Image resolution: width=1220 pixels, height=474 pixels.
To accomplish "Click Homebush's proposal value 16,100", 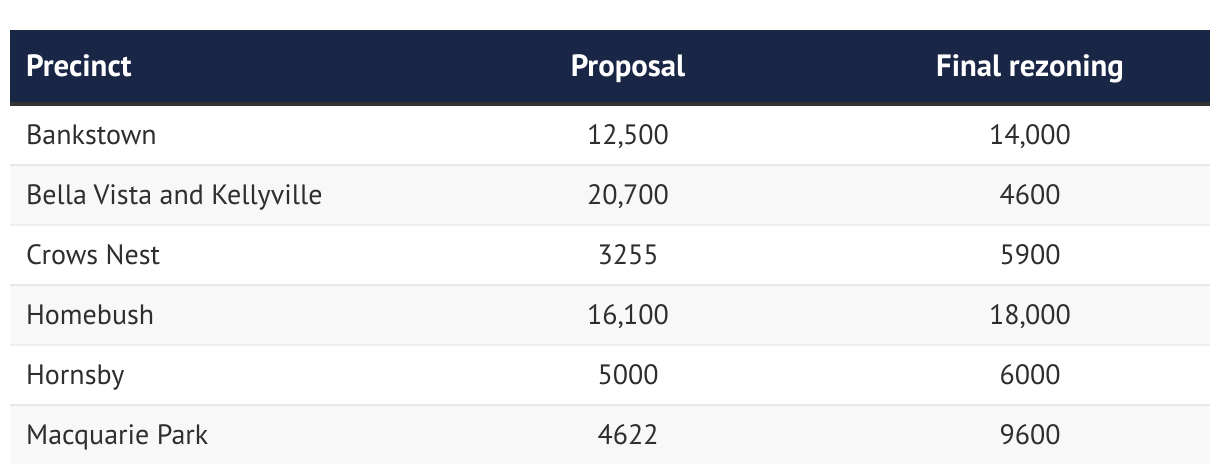I will [x=628, y=315].
